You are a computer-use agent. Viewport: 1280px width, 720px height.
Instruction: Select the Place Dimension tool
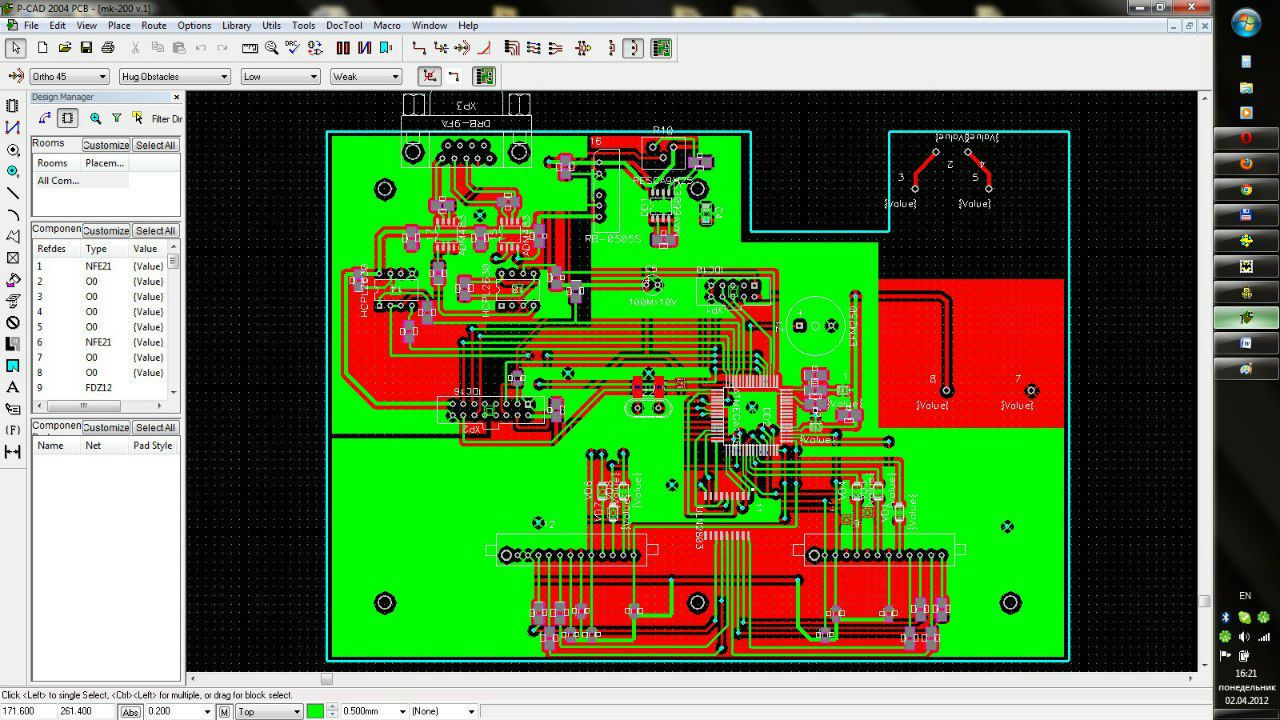(13, 452)
